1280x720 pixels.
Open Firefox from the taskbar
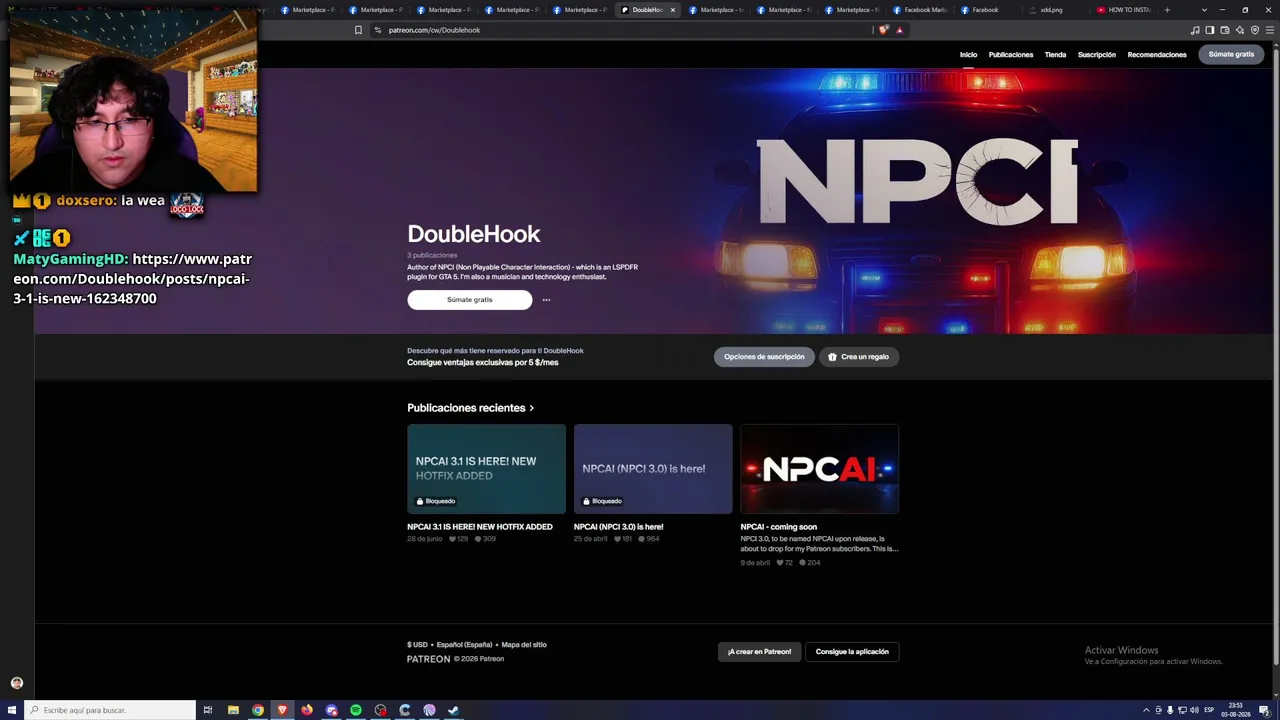coord(307,710)
